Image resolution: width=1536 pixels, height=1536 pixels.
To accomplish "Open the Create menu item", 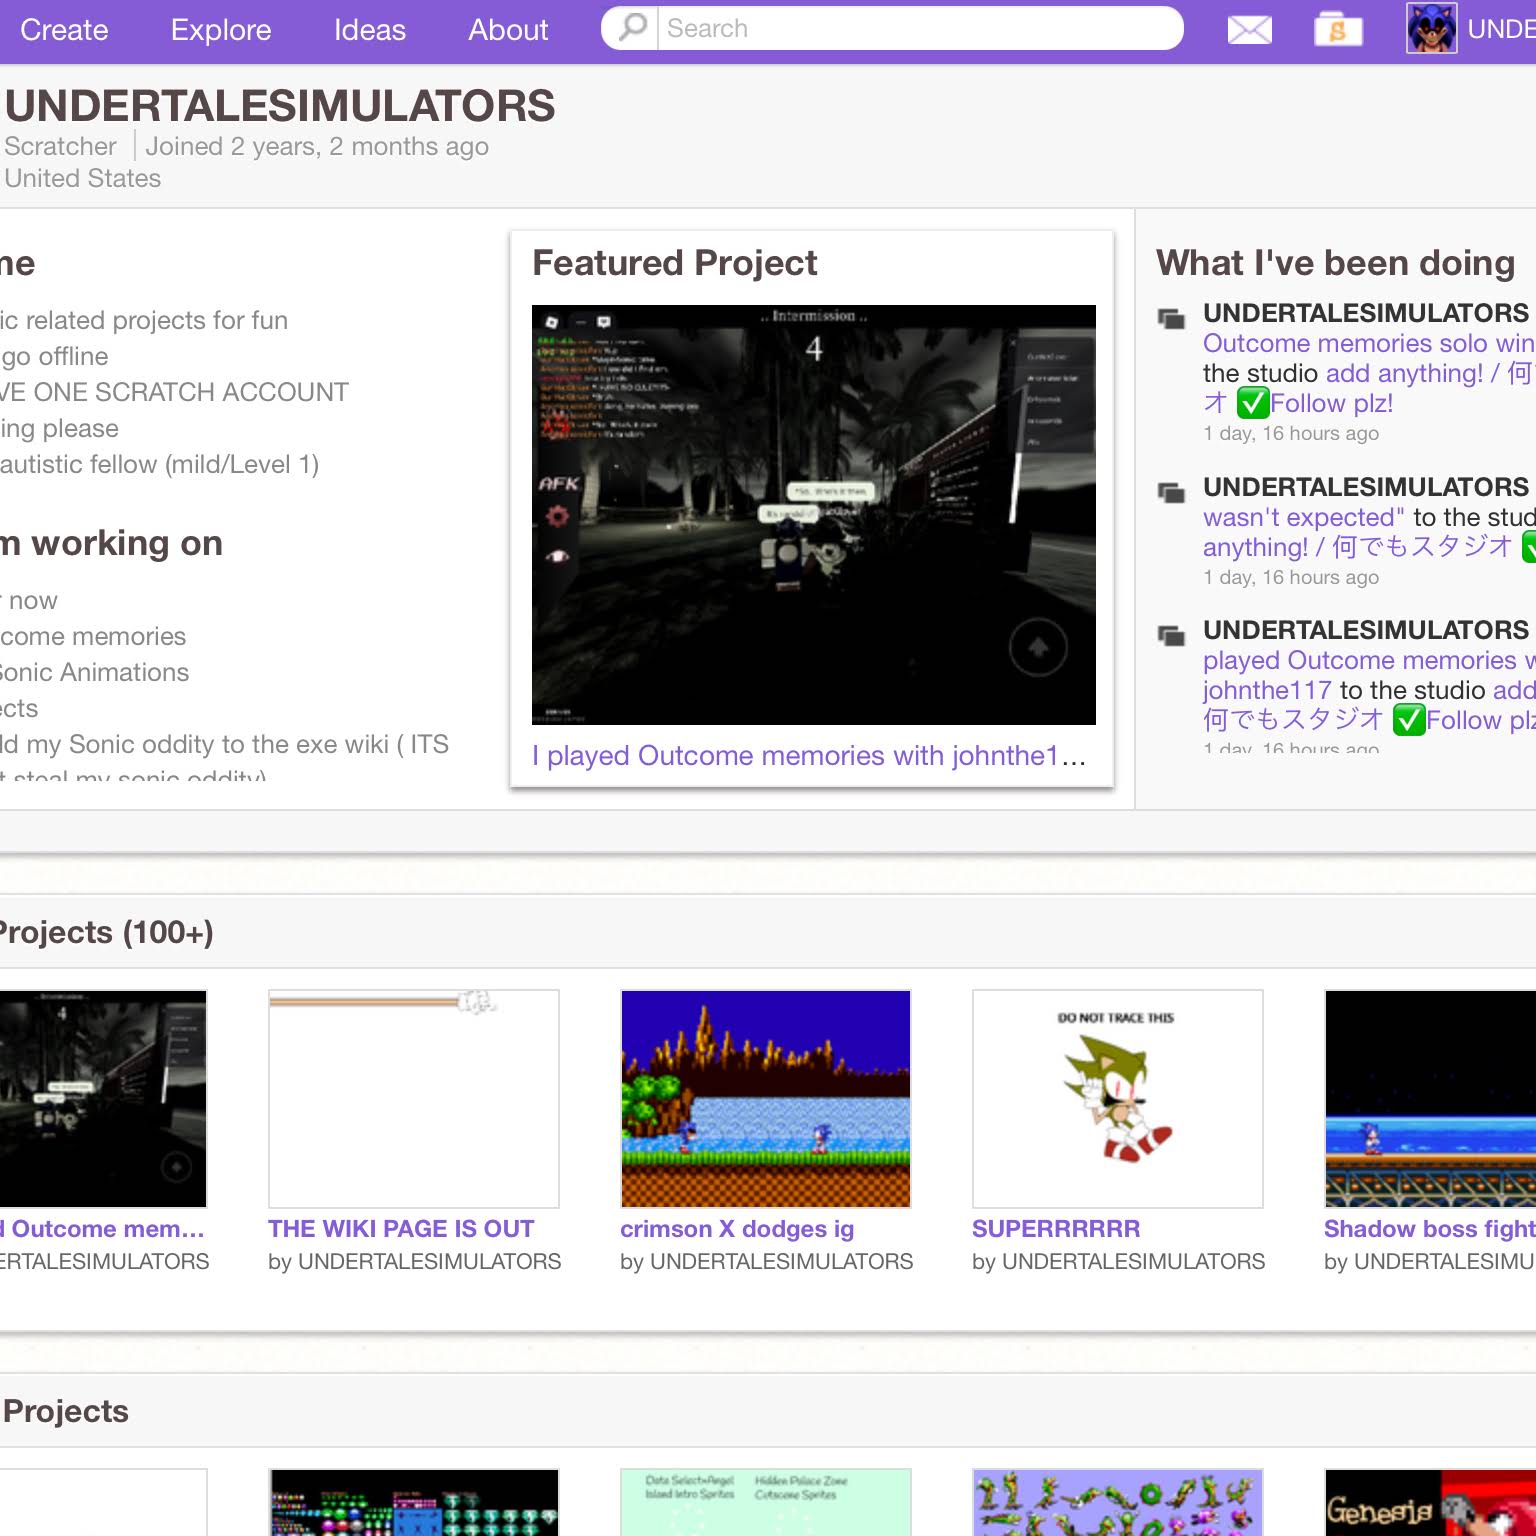I will pos(64,30).
